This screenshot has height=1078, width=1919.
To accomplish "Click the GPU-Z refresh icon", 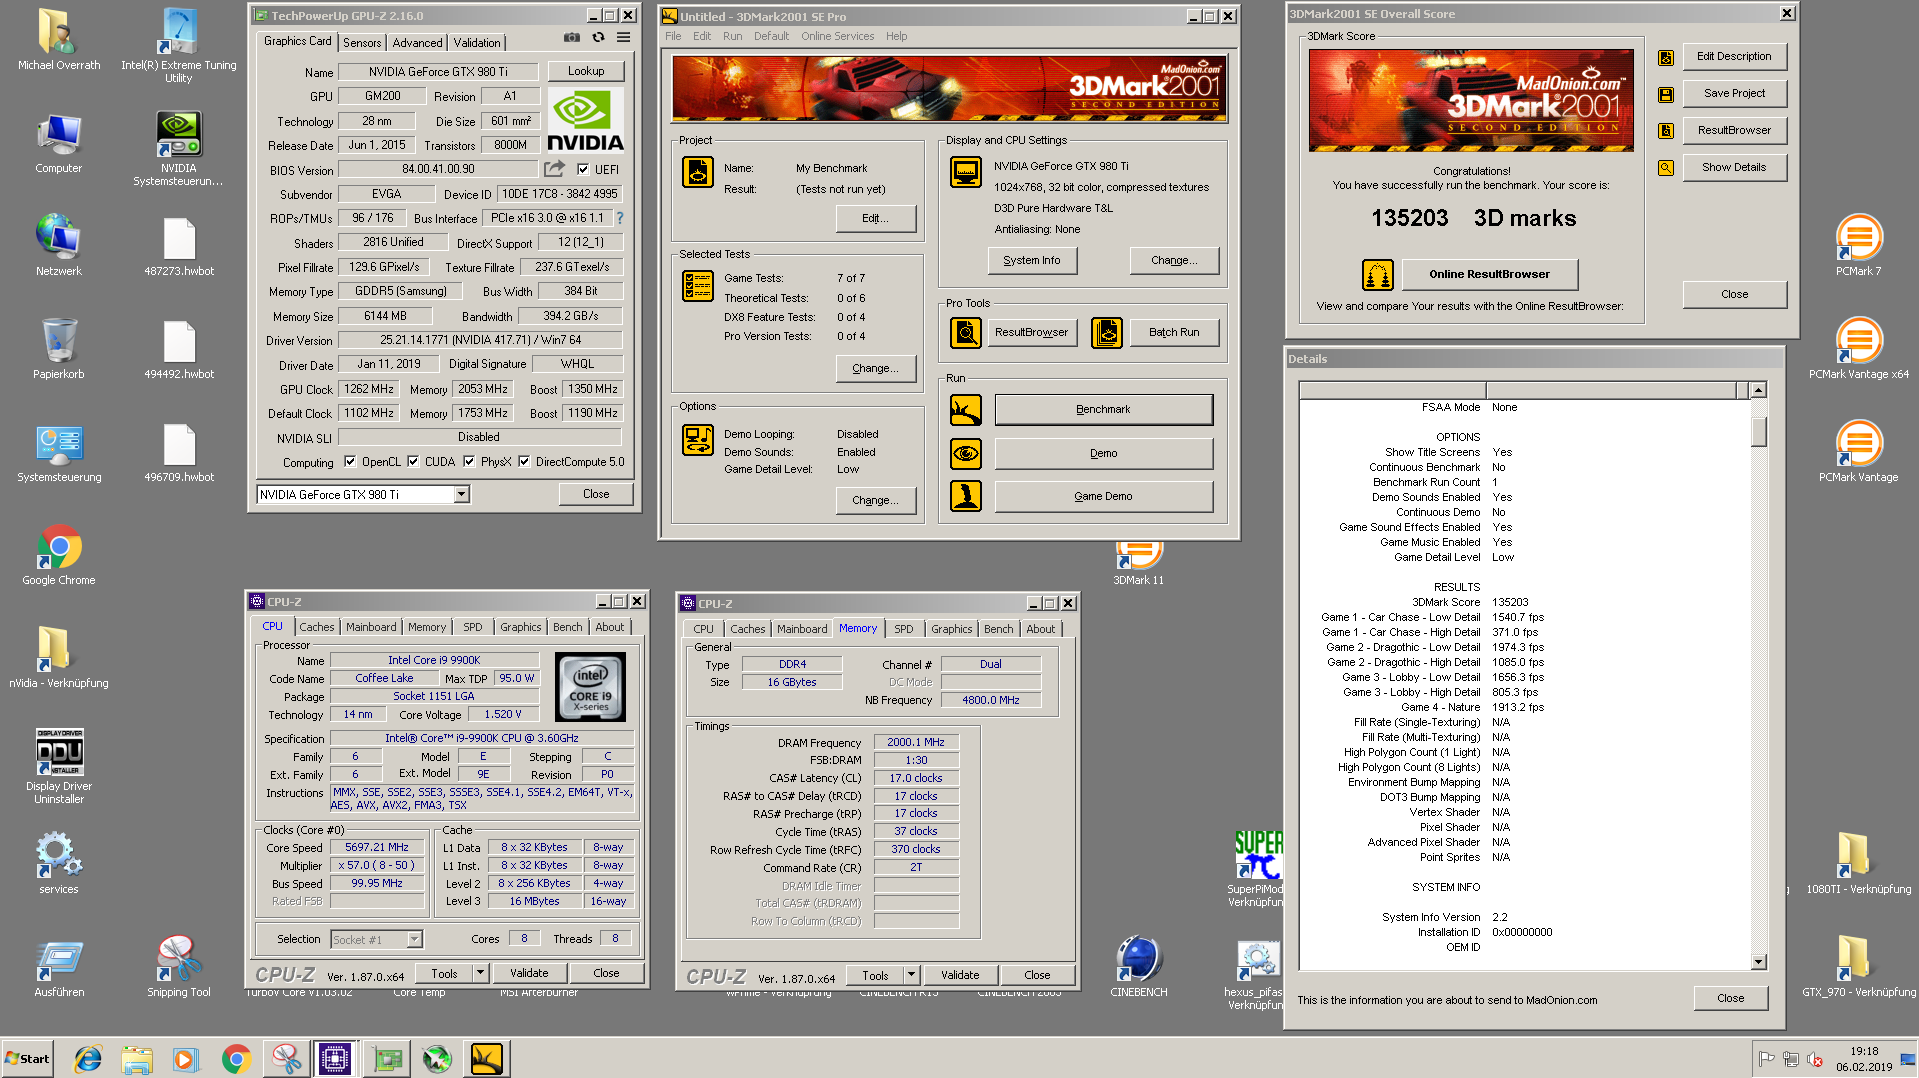I will click(x=598, y=38).
